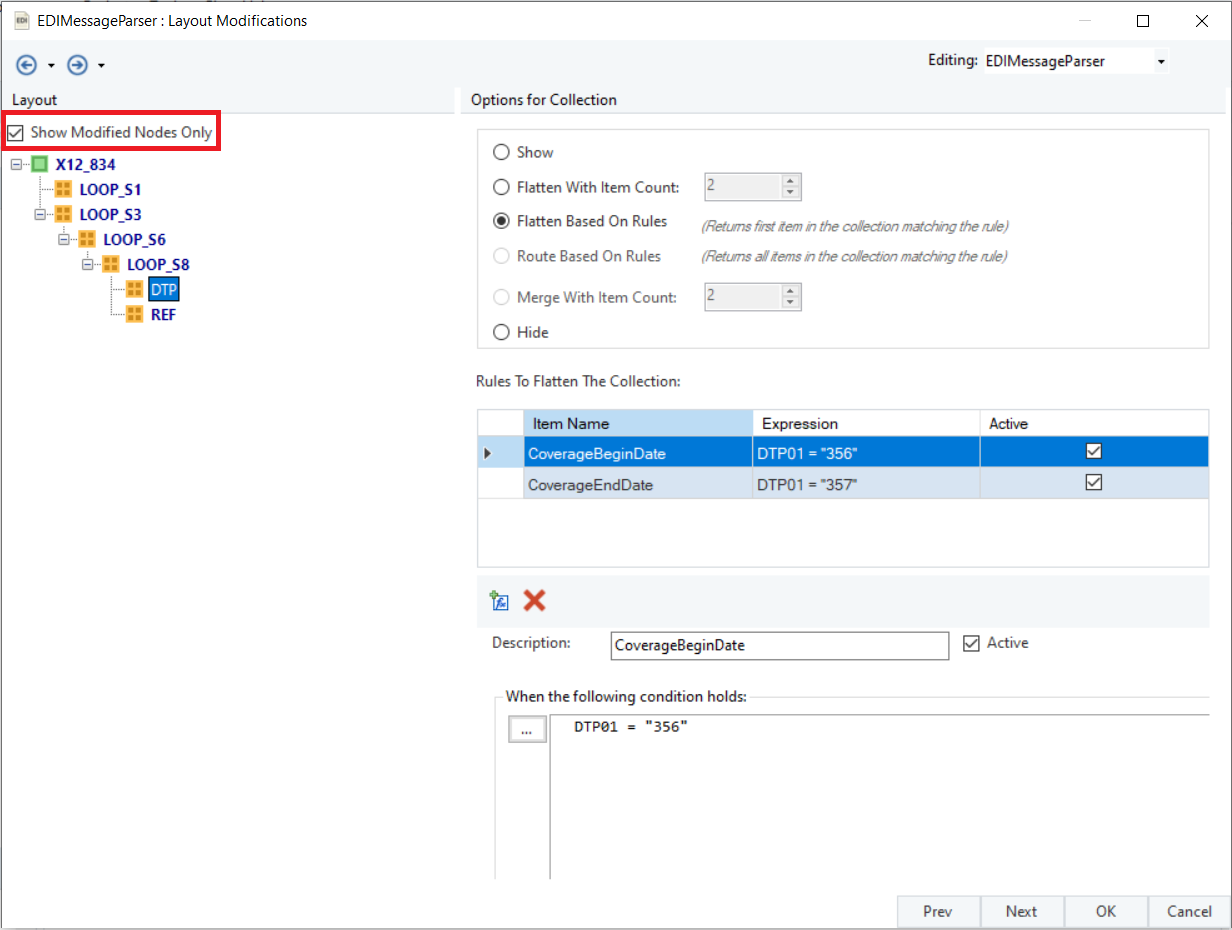This screenshot has height=930, width=1232.
Task: Click the forward navigation arrow icon
Action: coord(77,65)
